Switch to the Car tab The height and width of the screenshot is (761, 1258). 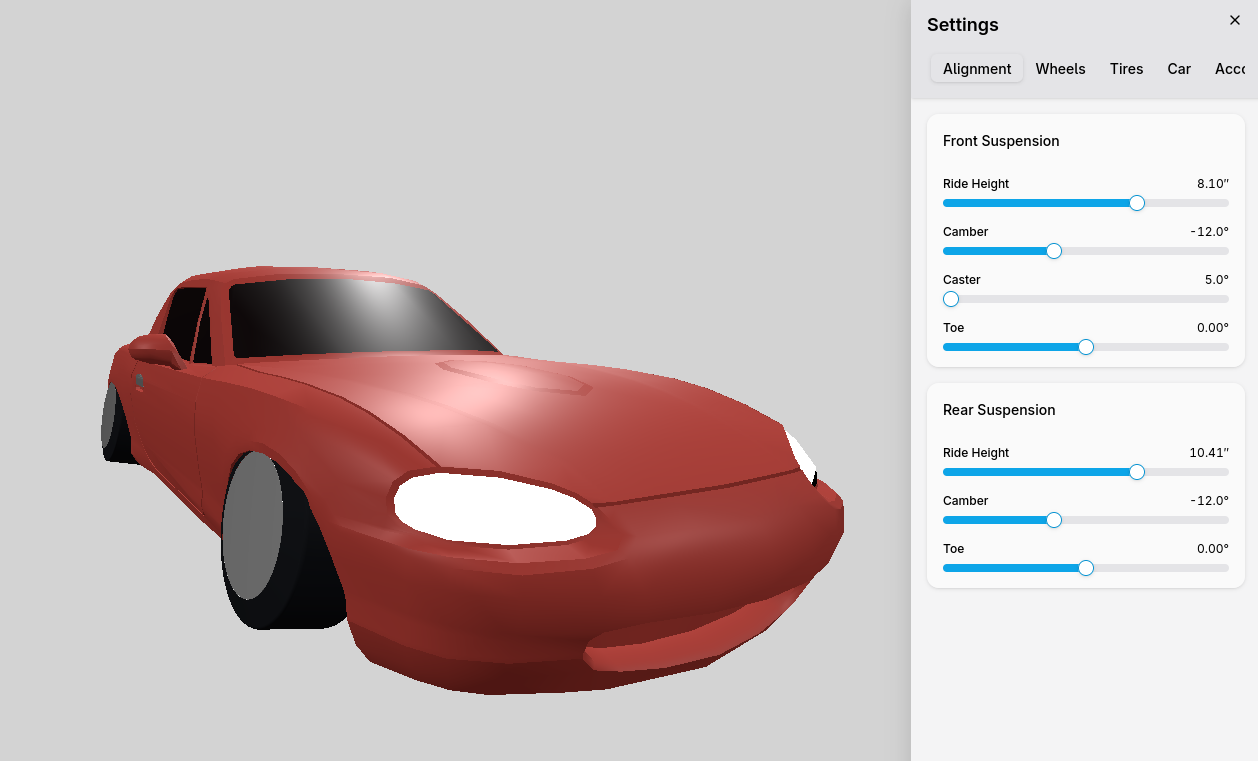click(1179, 69)
